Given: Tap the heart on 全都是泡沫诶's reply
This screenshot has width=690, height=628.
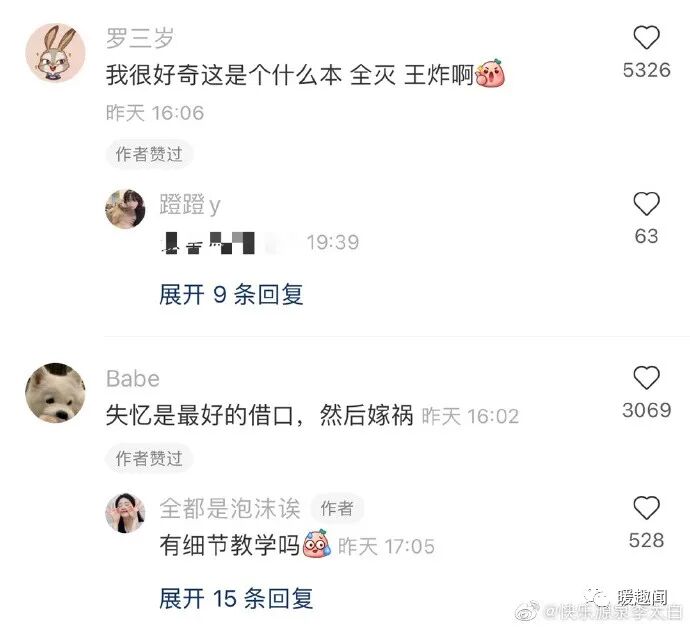Looking at the screenshot, I should 646,508.
